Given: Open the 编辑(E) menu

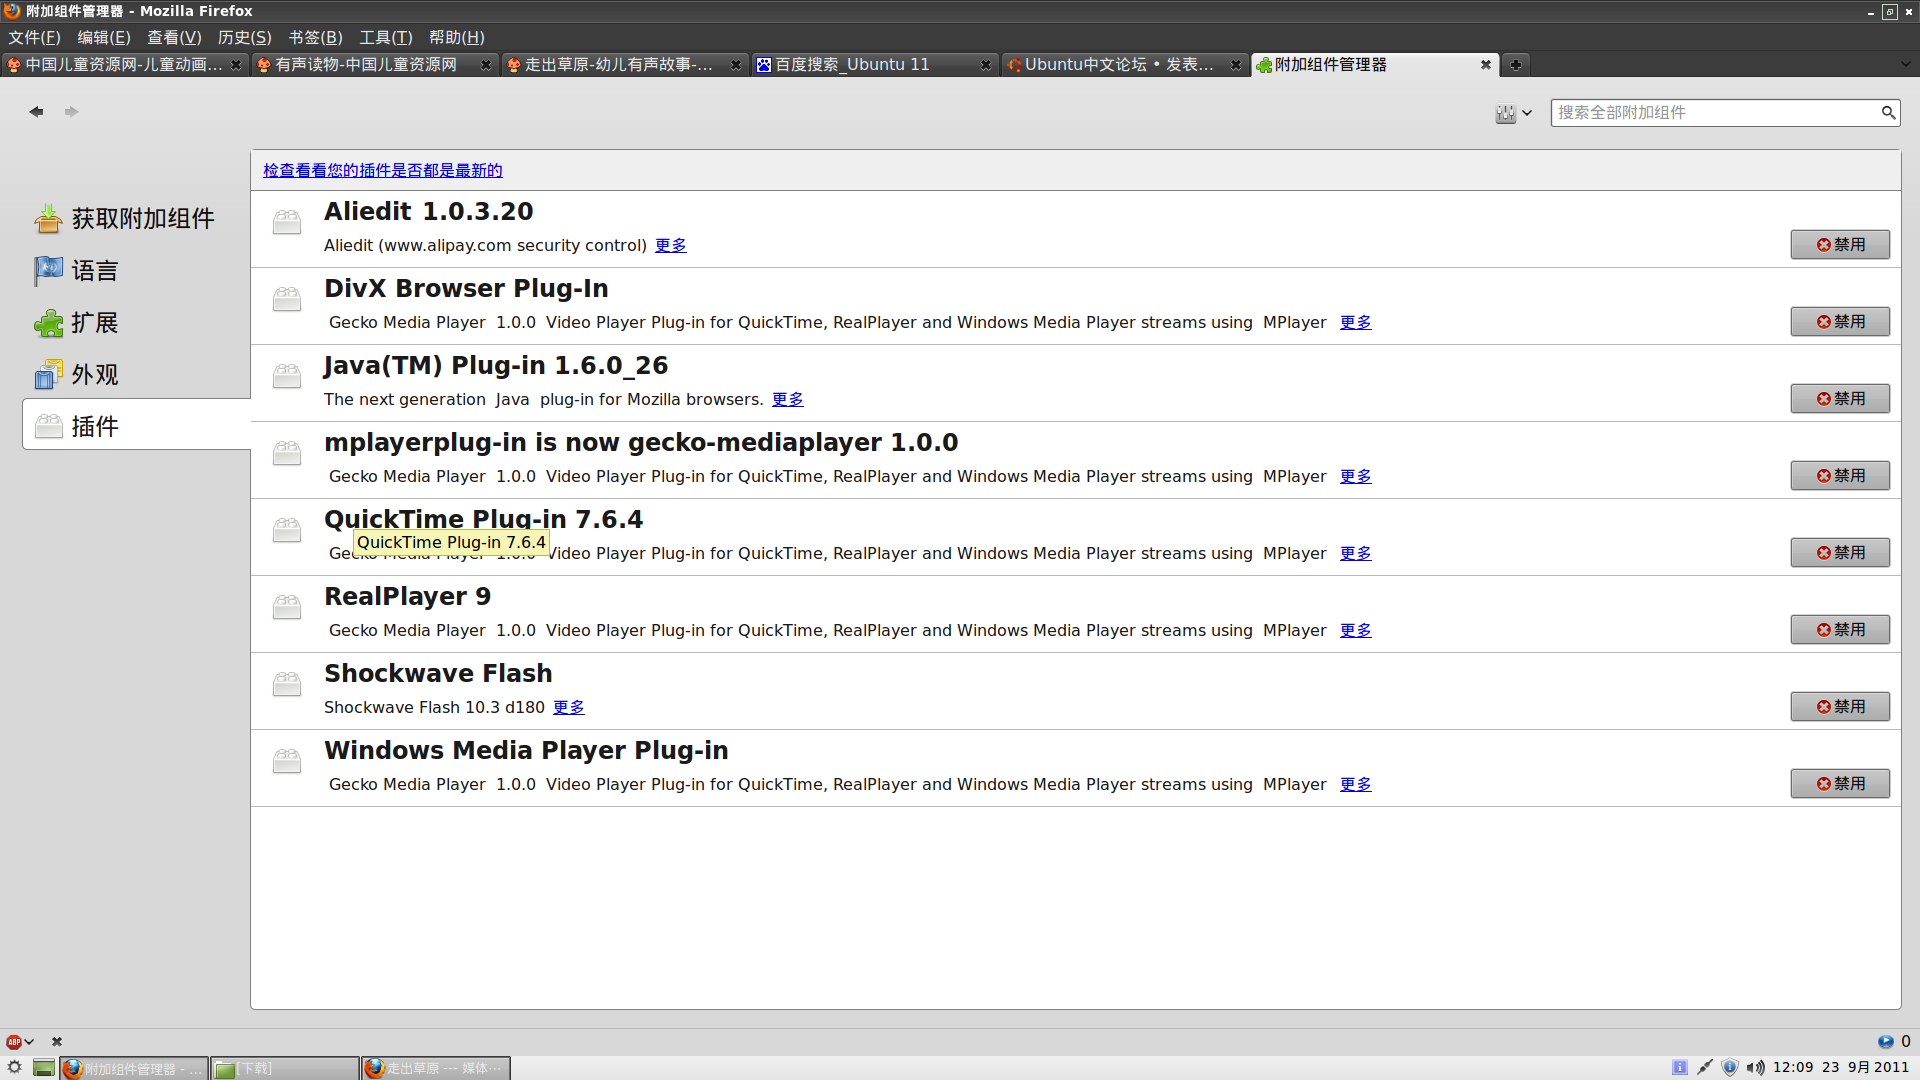Looking at the screenshot, I should [104, 37].
